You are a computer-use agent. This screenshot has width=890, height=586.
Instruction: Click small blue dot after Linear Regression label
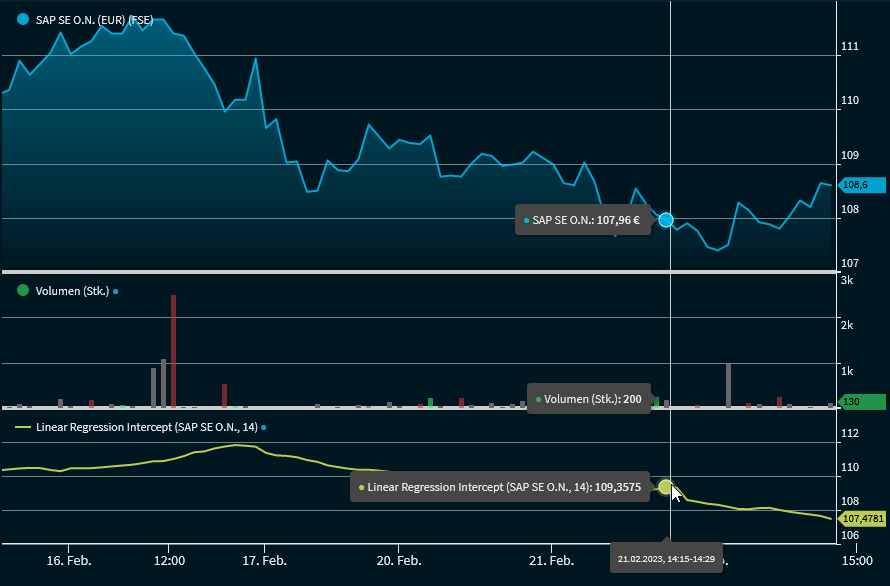pyautogui.click(x=264, y=427)
